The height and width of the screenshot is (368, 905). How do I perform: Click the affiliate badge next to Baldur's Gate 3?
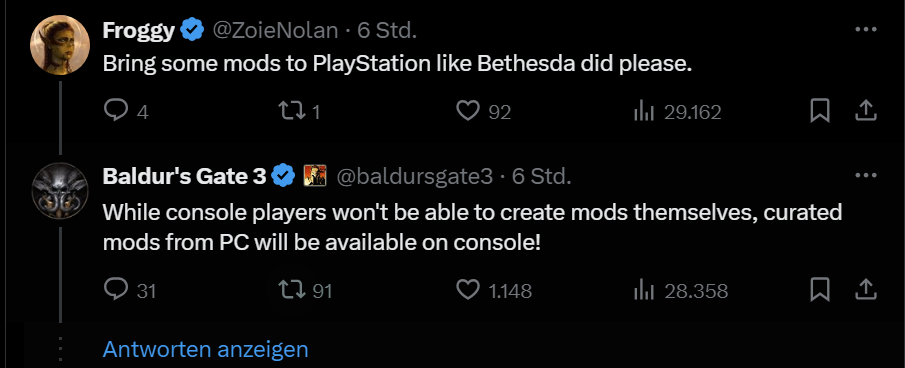click(x=315, y=175)
